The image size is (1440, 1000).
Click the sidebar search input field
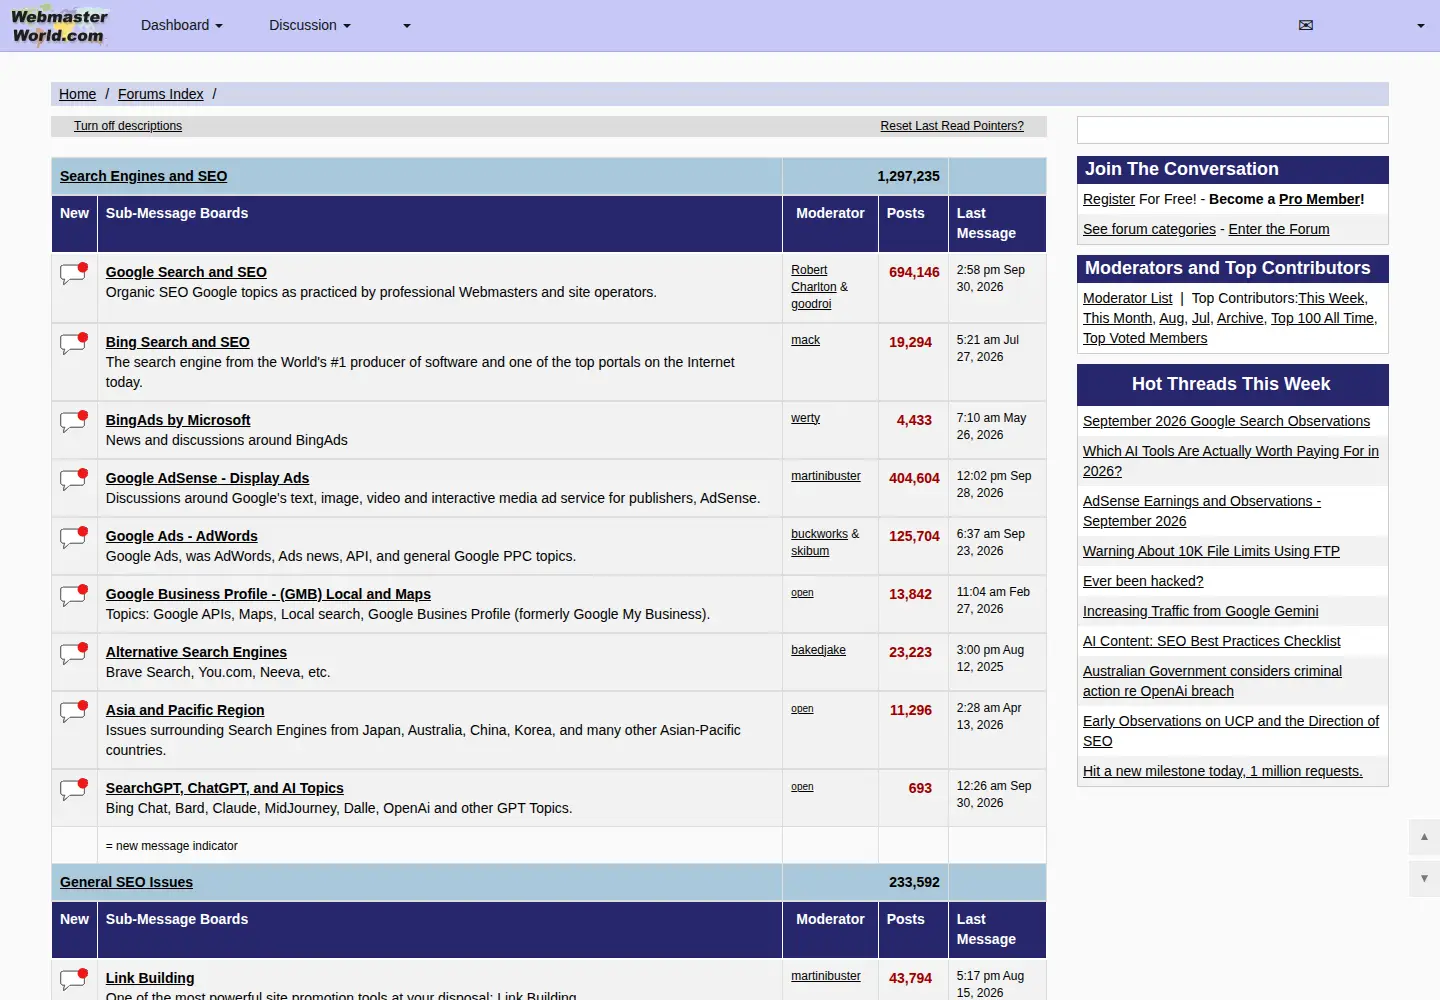[1232, 130]
